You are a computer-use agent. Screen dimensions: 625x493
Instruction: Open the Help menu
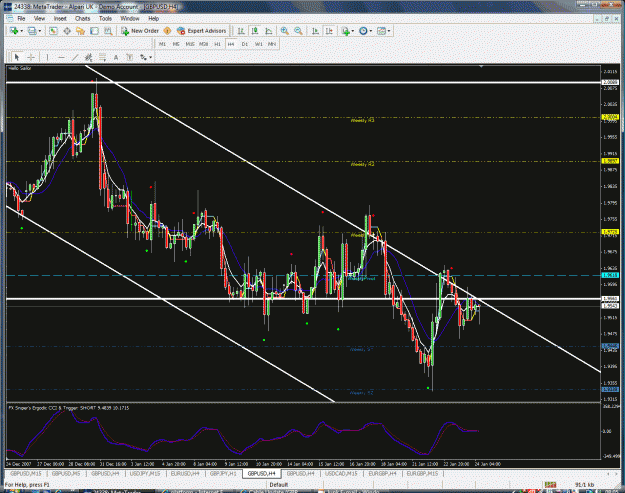(x=153, y=19)
